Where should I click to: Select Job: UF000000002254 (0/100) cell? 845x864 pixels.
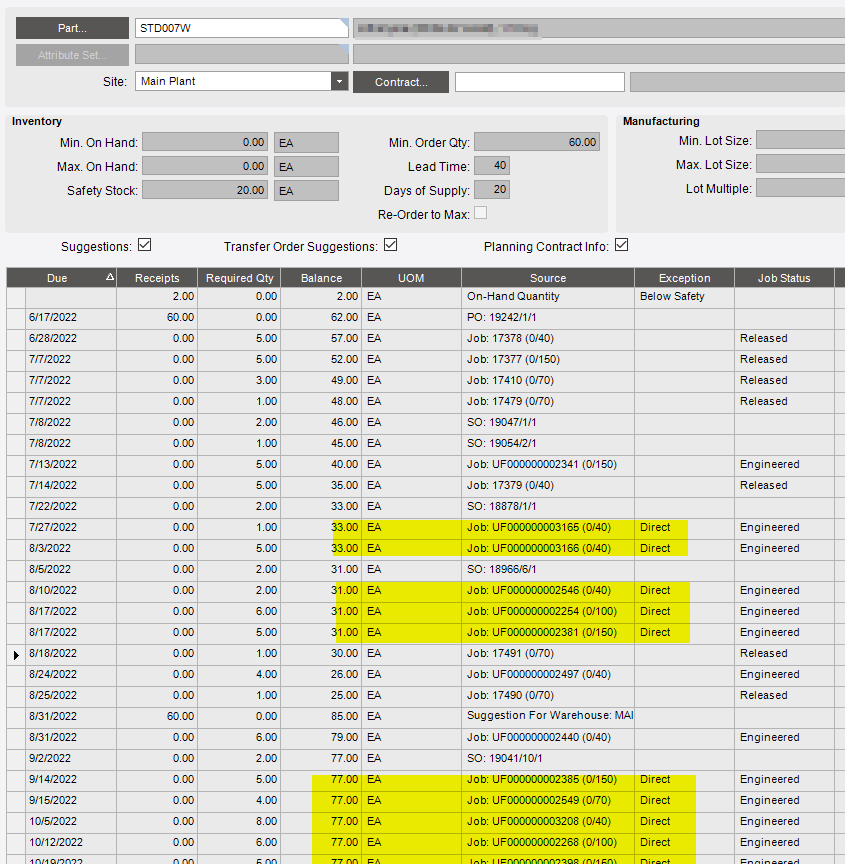click(548, 611)
